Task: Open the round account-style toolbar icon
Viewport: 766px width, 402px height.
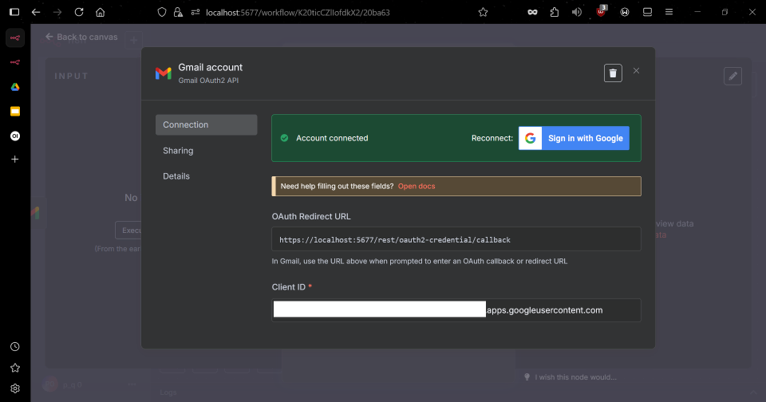Action: [624, 12]
